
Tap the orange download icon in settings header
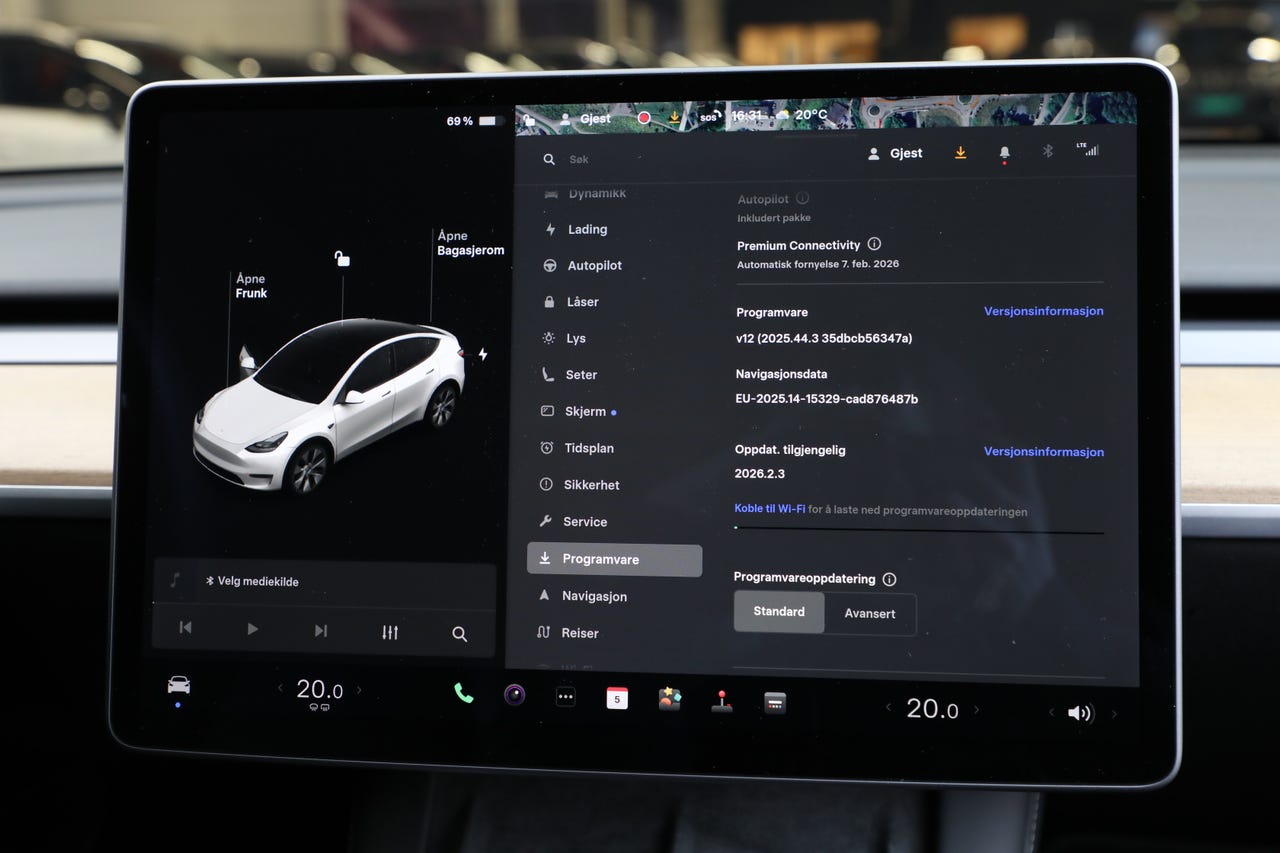(x=960, y=153)
